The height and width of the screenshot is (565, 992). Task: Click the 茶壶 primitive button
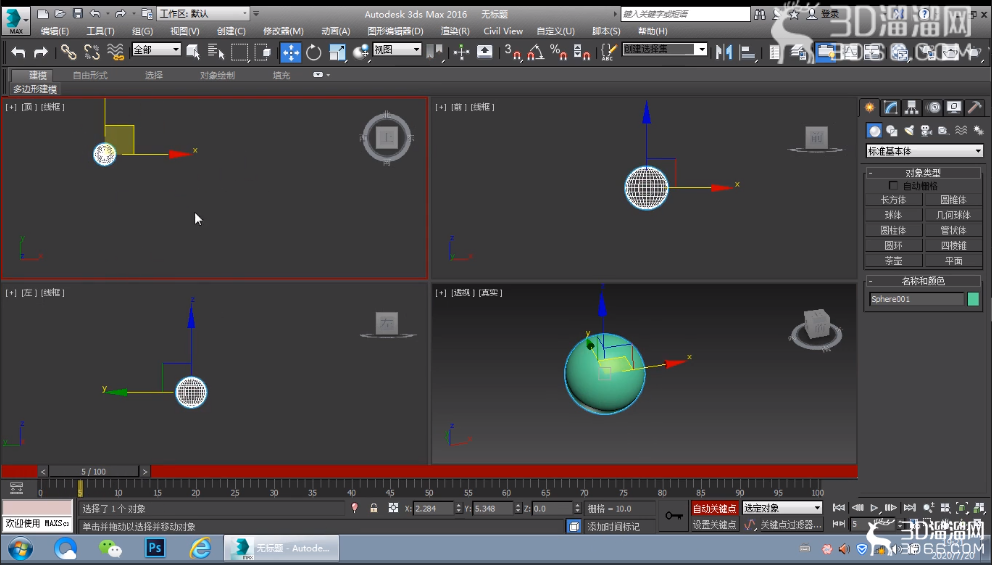[893, 261]
